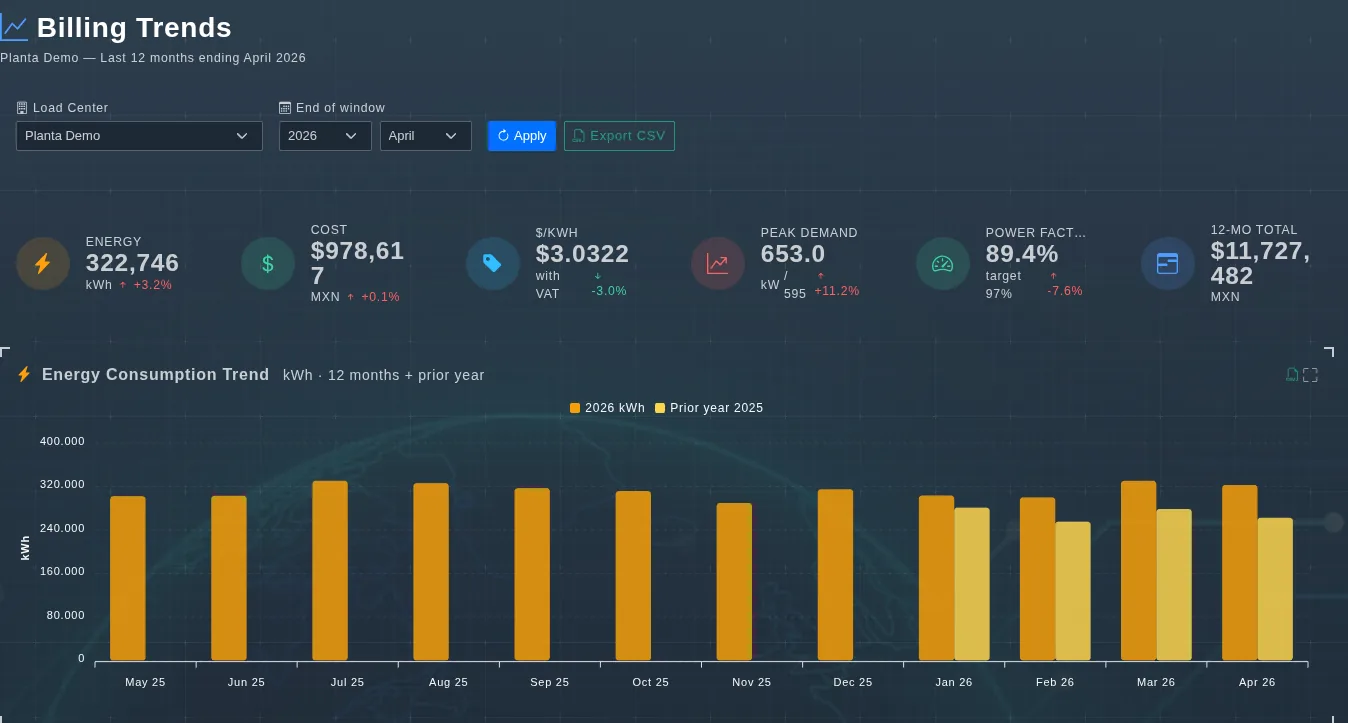Click the 400.000 y-axis label
The image size is (1348, 723).
pos(62,441)
